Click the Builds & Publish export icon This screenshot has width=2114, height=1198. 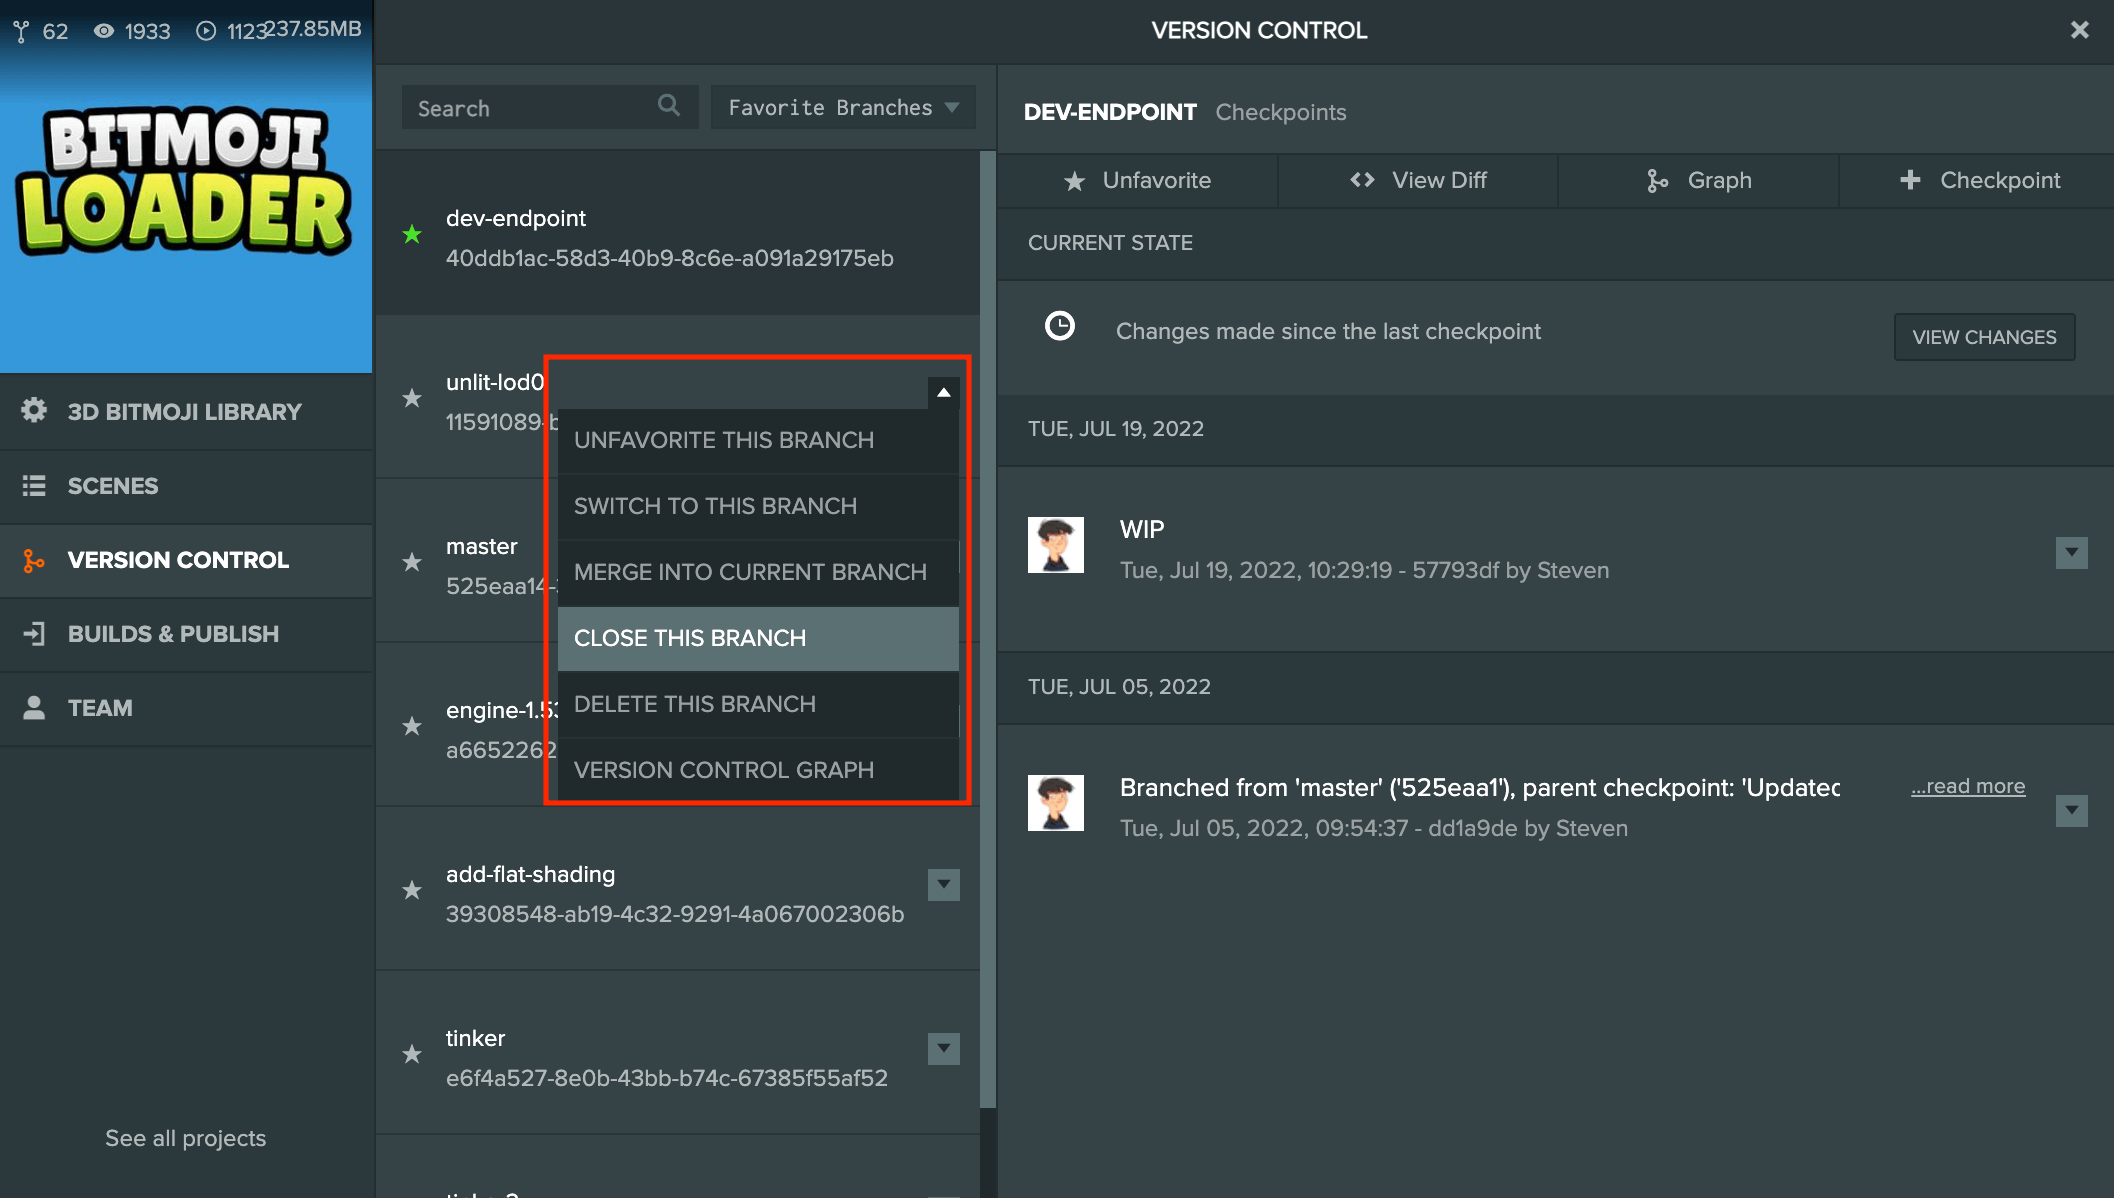click(34, 634)
